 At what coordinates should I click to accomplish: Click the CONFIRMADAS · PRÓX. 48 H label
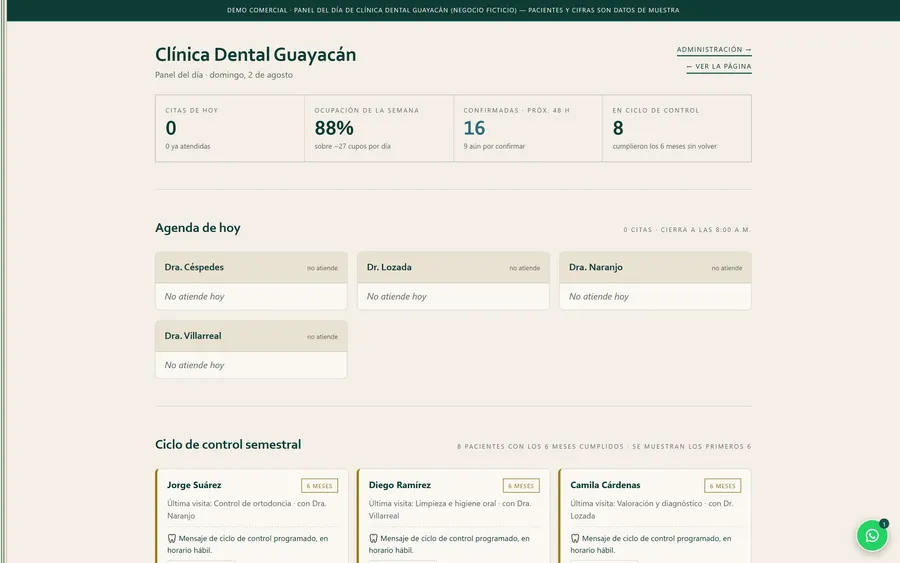tap(517, 110)
